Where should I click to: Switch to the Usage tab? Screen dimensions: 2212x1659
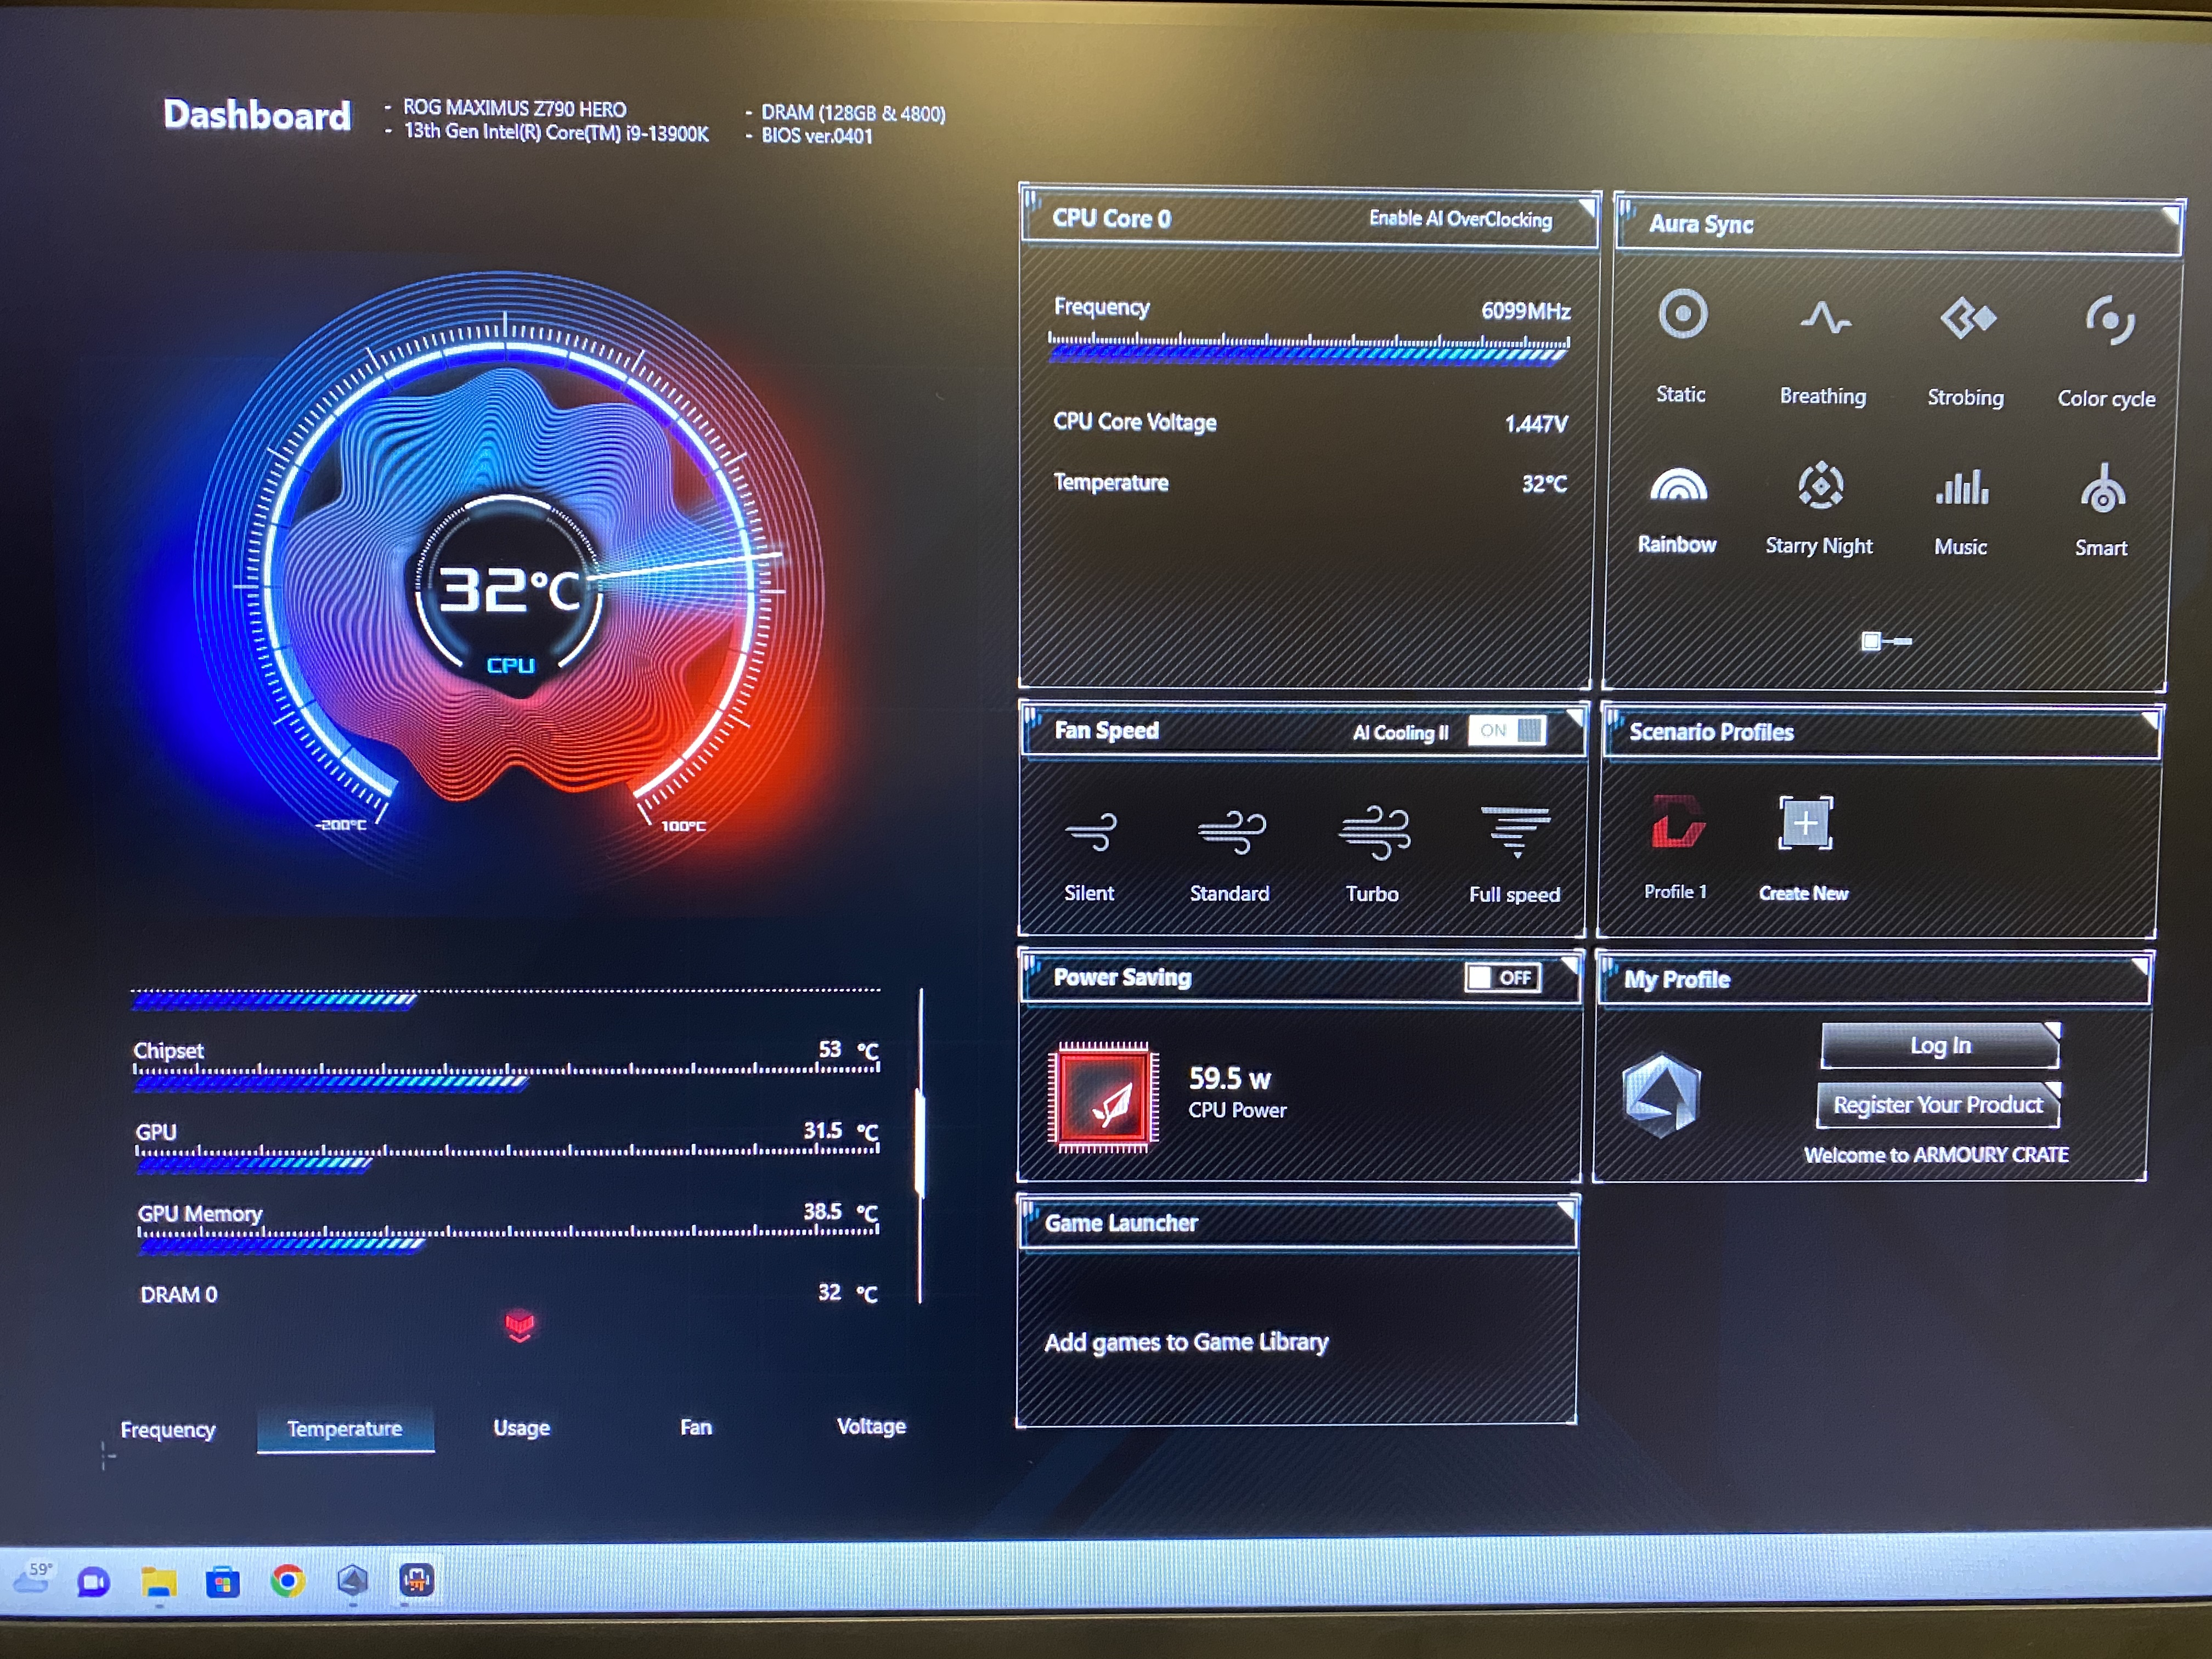coord(521,1427)
